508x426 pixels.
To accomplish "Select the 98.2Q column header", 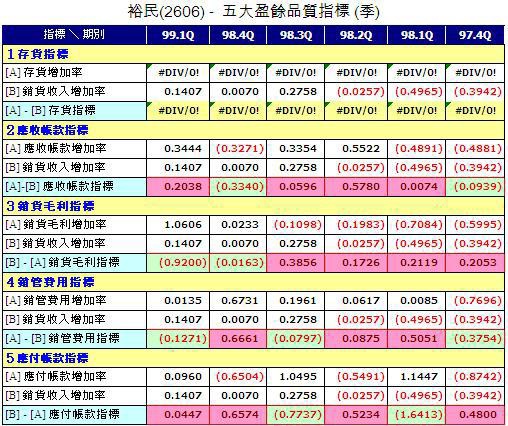I will coord(356,35).
